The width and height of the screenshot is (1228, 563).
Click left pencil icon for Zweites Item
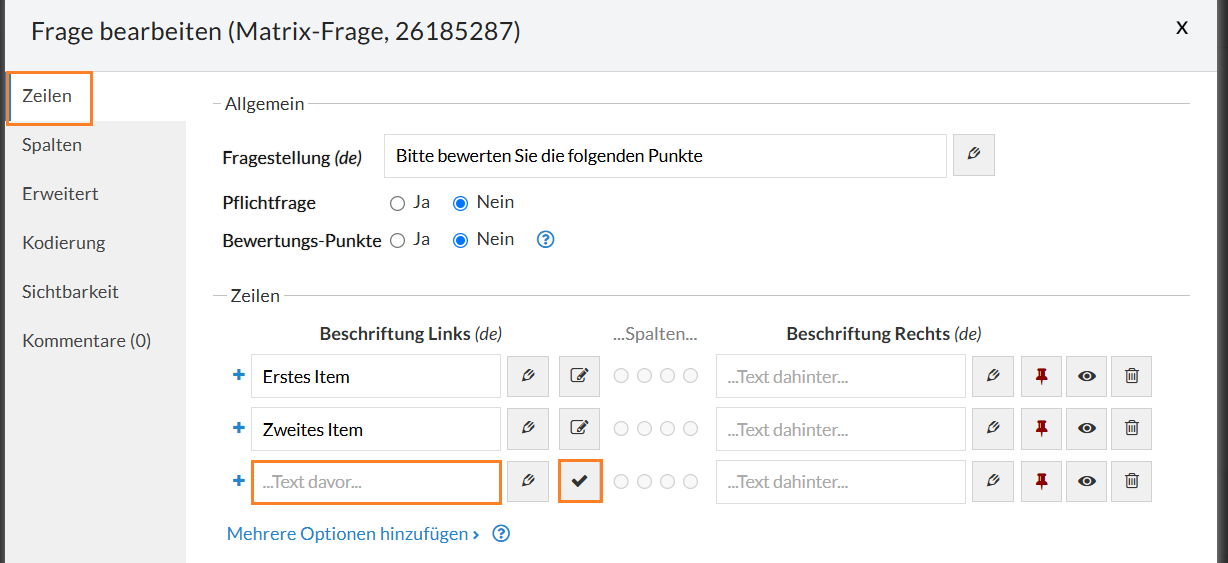528,428
